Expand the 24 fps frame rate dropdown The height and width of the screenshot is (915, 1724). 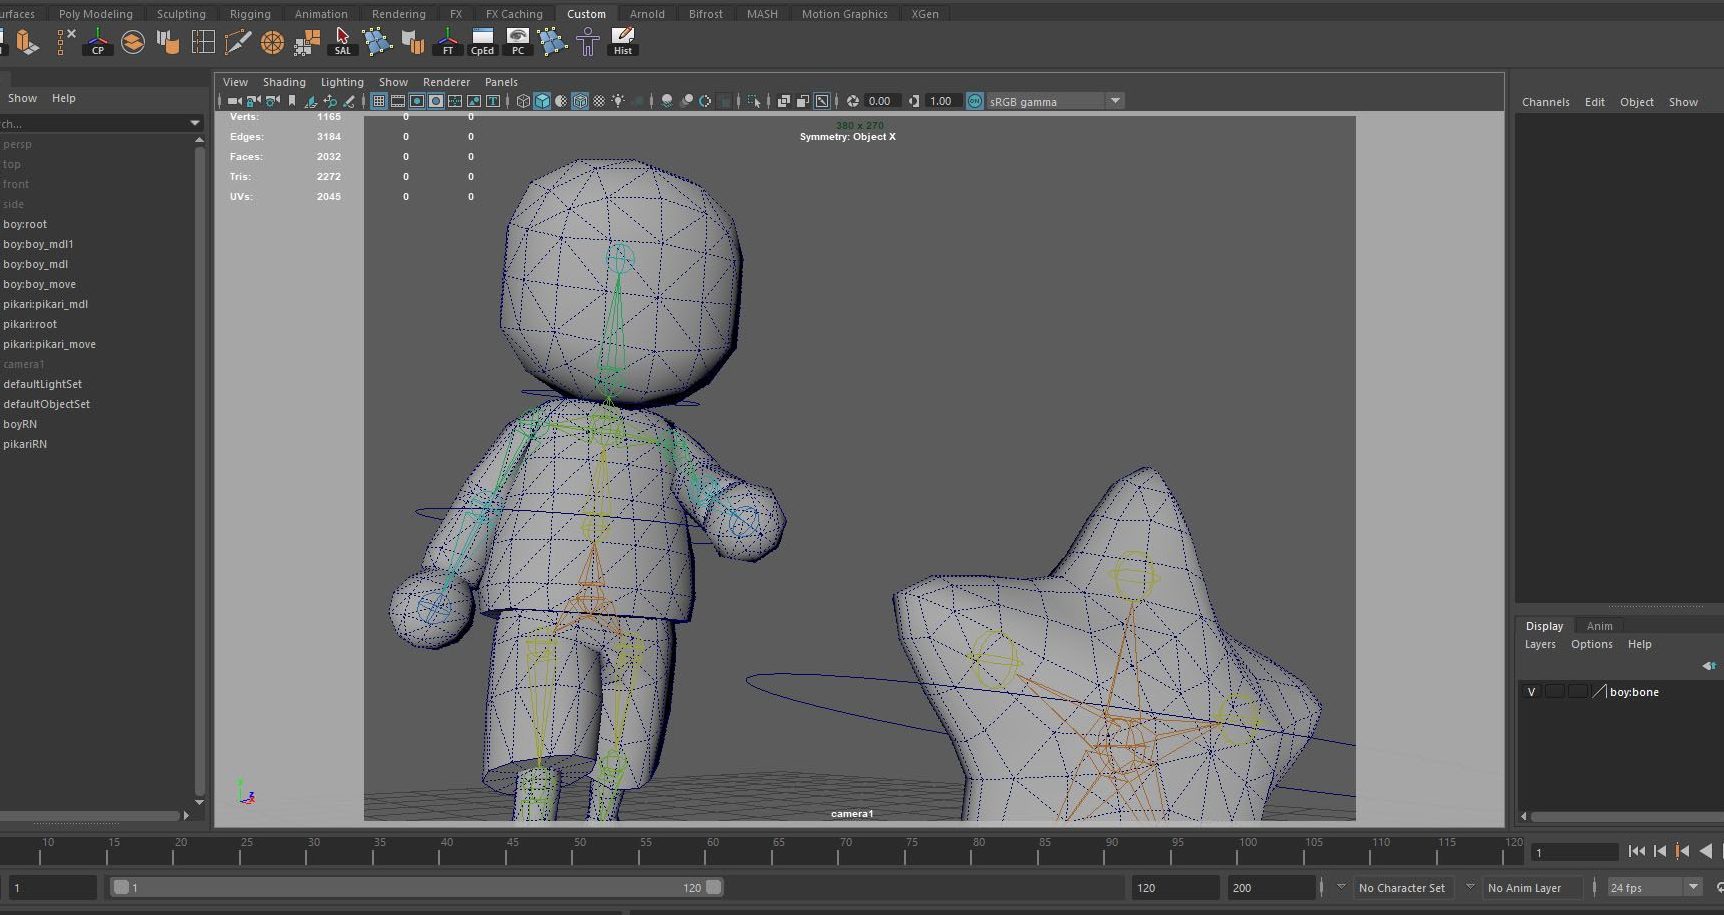(1693, 887)
